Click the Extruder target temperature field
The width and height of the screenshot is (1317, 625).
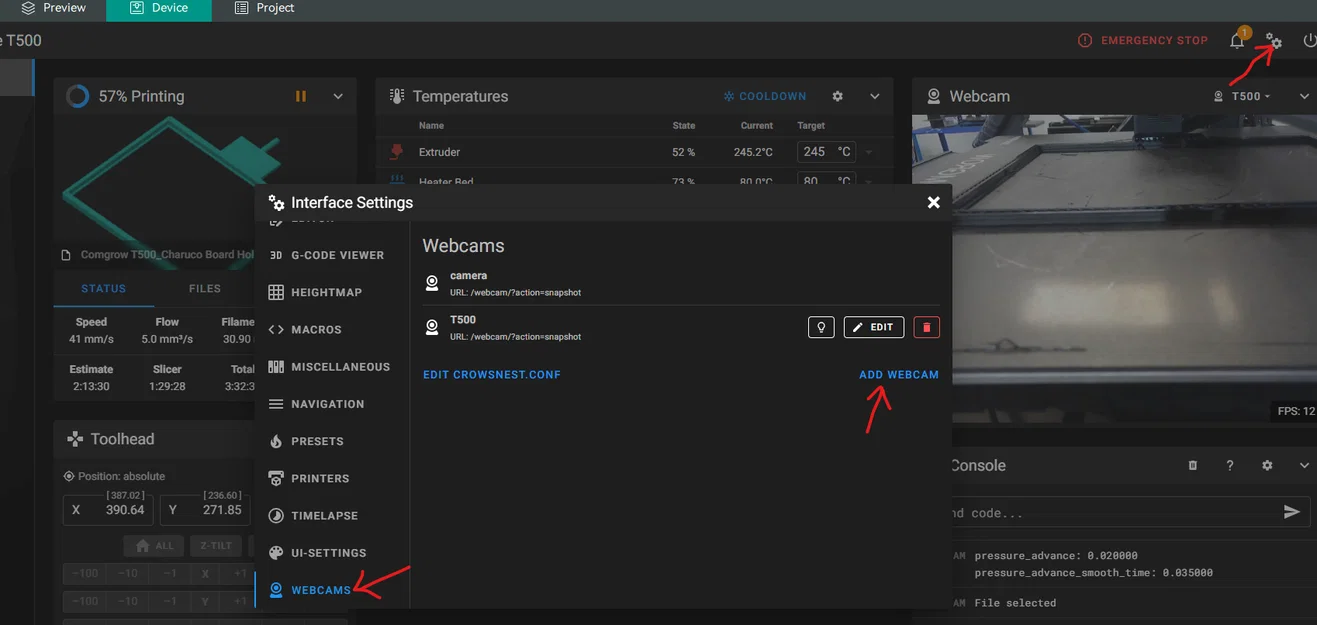(x=826, y=152)
